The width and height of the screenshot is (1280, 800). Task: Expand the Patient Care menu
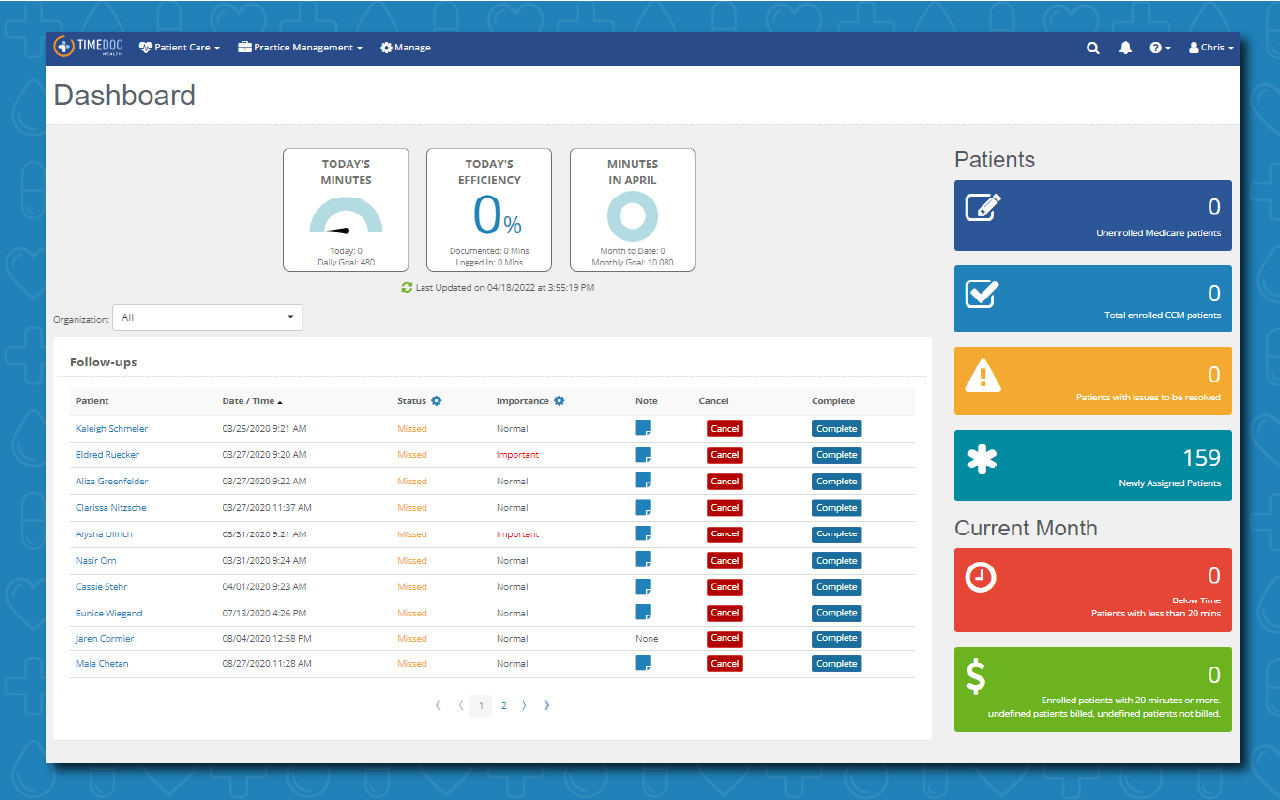point(179,47)
